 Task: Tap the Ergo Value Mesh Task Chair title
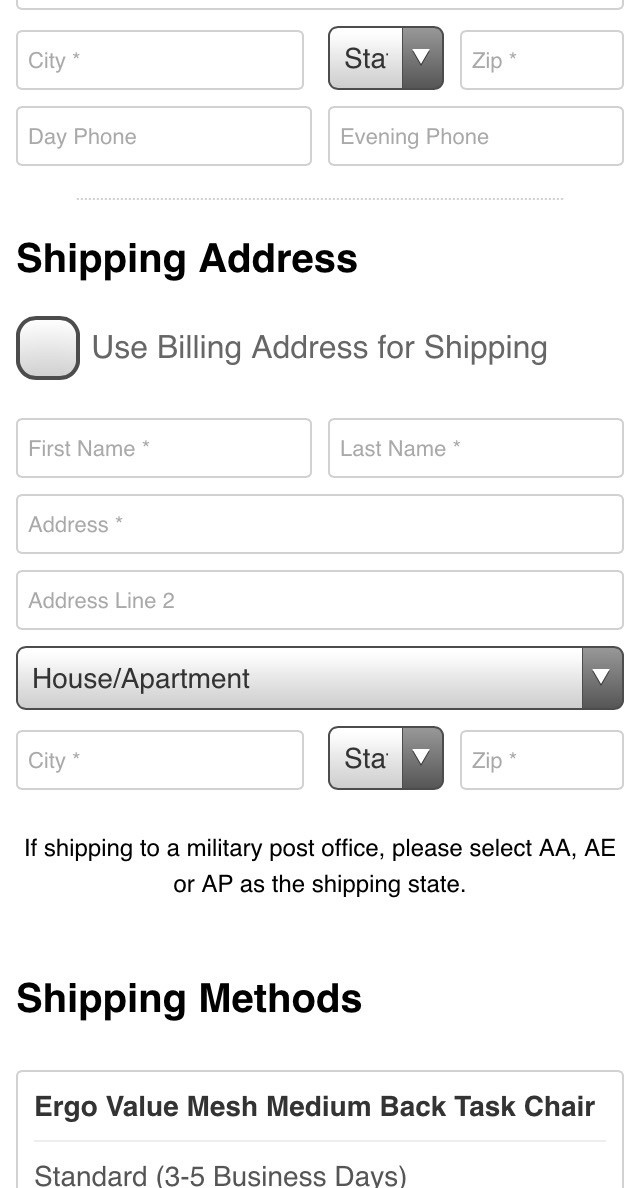[x=314, y=1107]
